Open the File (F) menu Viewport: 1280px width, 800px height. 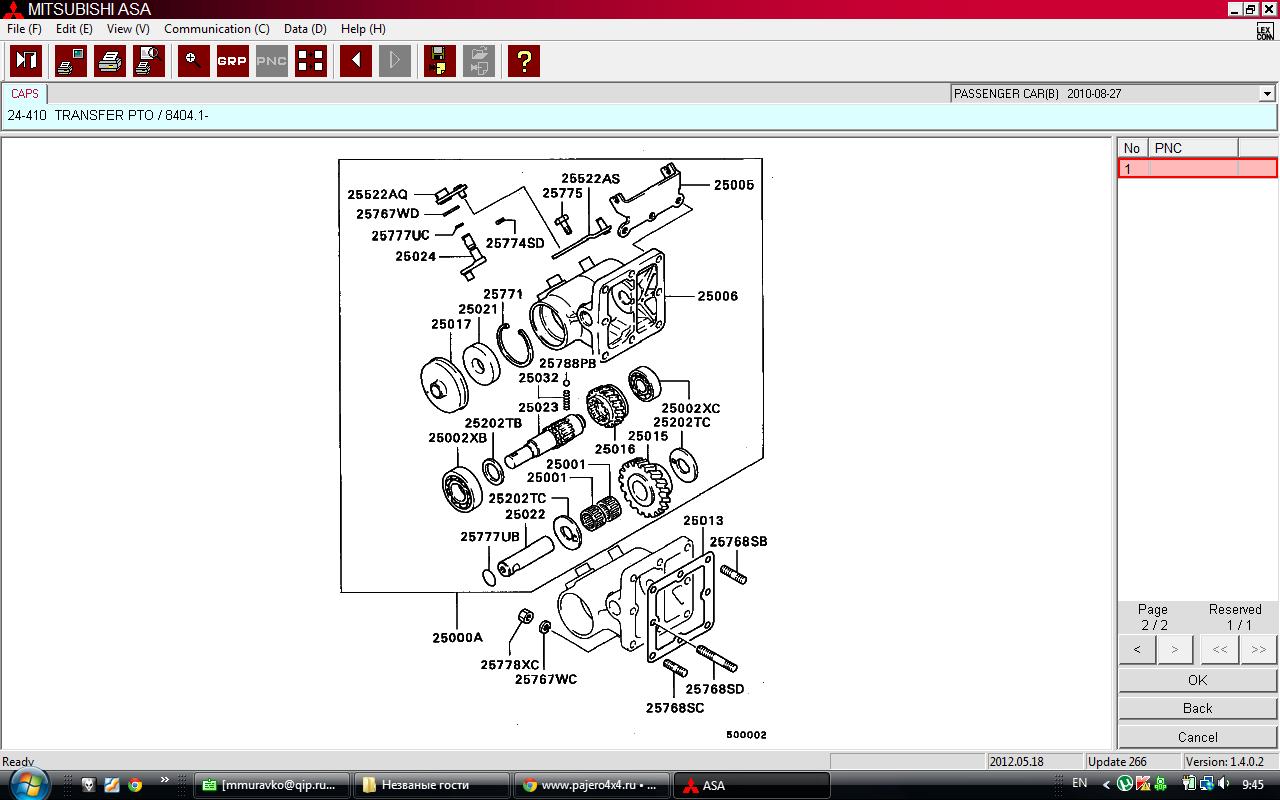24,29
